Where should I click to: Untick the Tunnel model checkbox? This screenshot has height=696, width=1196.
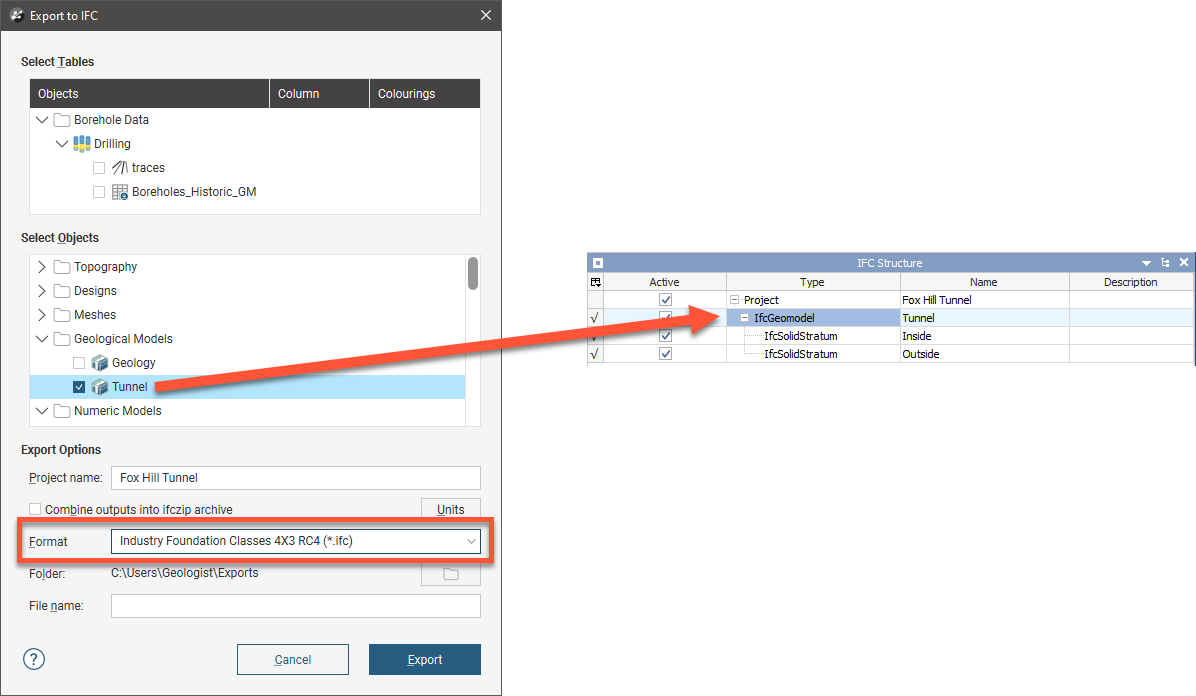[x=79, y=387]
